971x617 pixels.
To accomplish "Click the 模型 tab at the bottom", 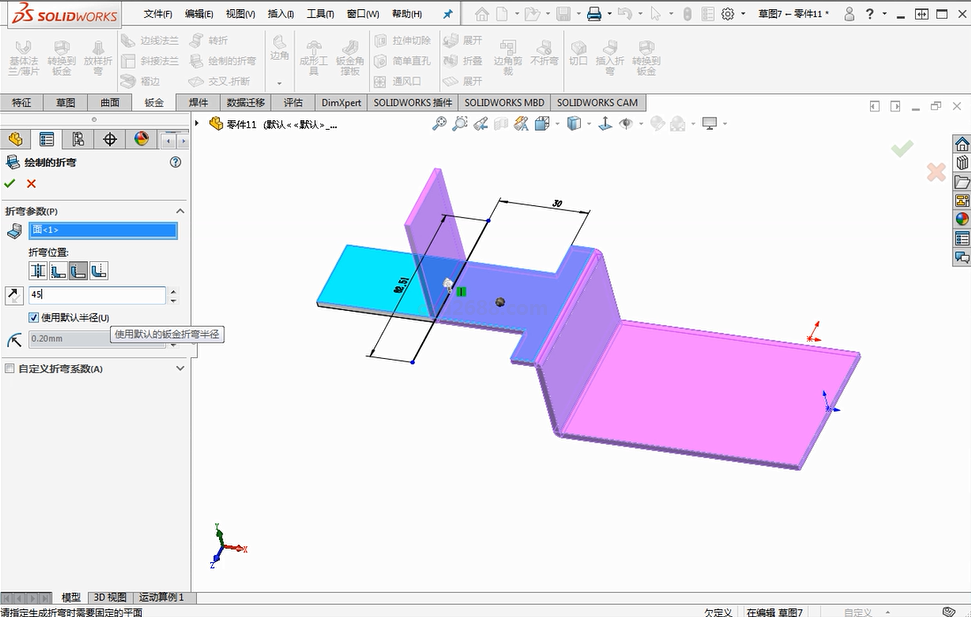I will click(x=71, y=597).
